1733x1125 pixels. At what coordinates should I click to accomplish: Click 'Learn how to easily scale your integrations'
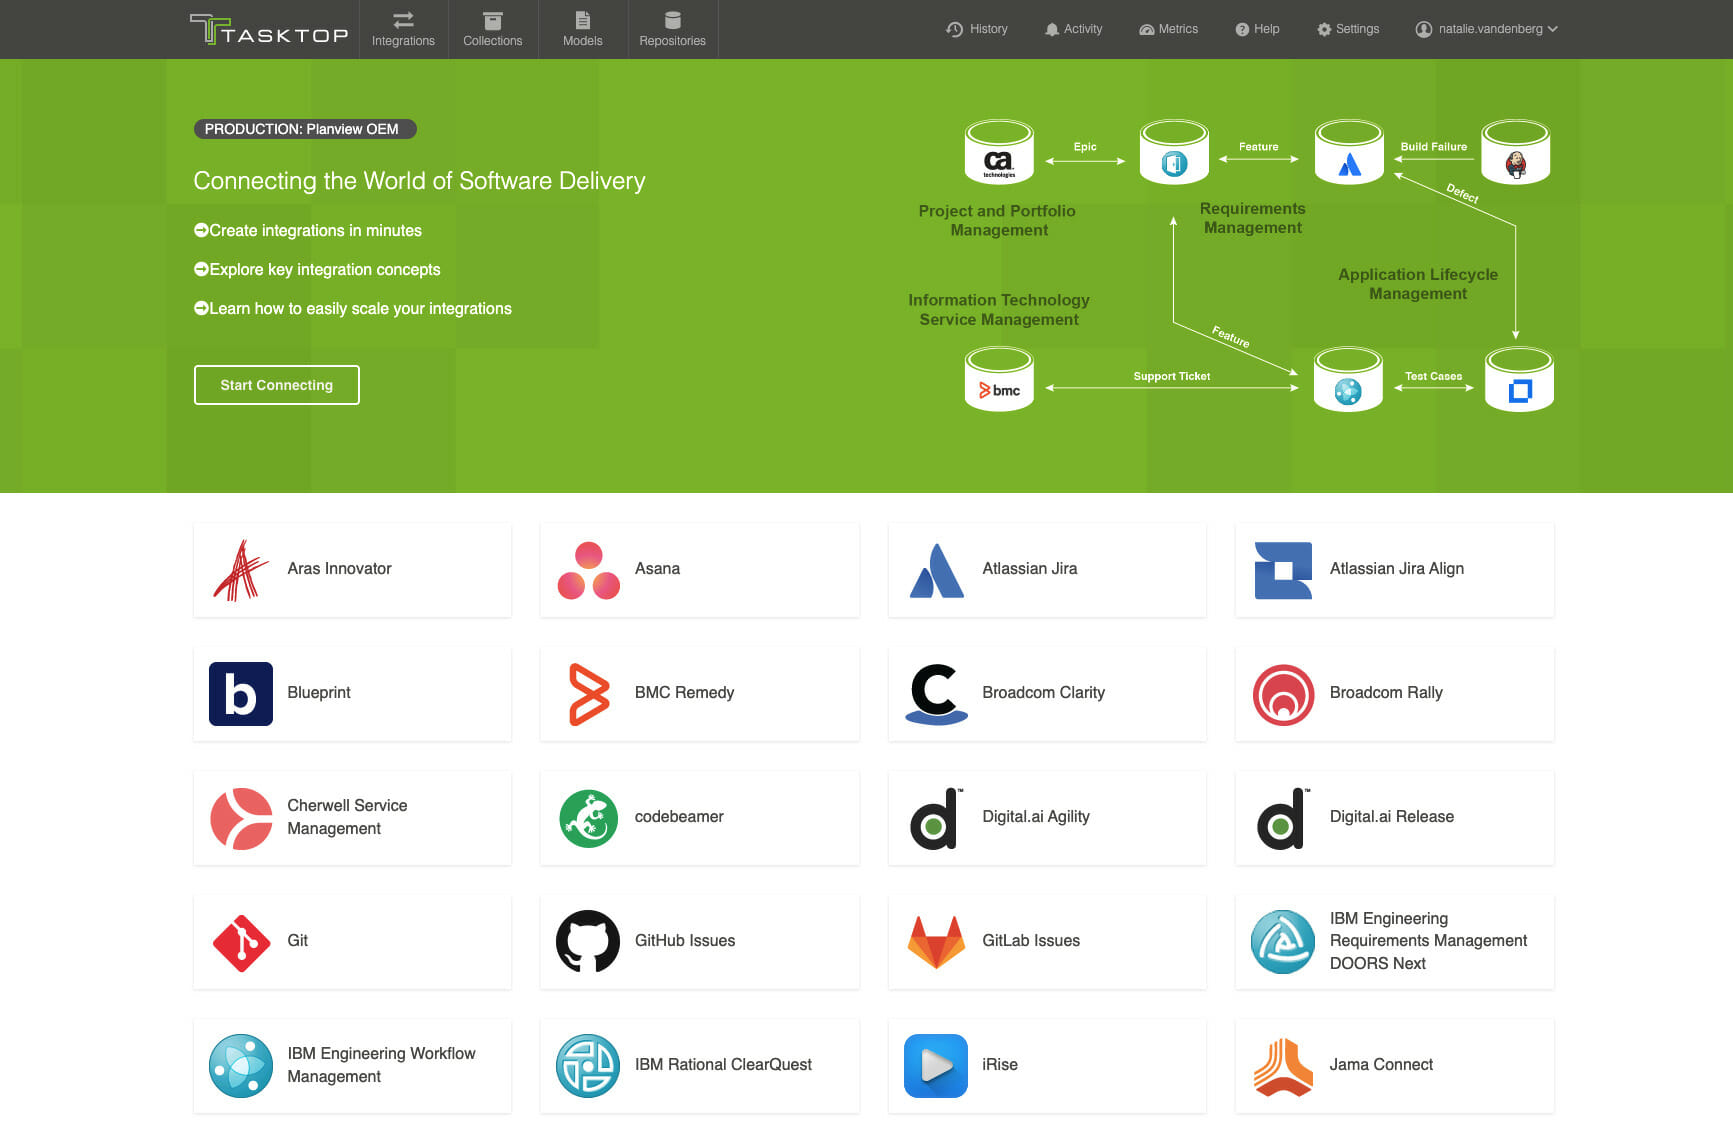353,308
